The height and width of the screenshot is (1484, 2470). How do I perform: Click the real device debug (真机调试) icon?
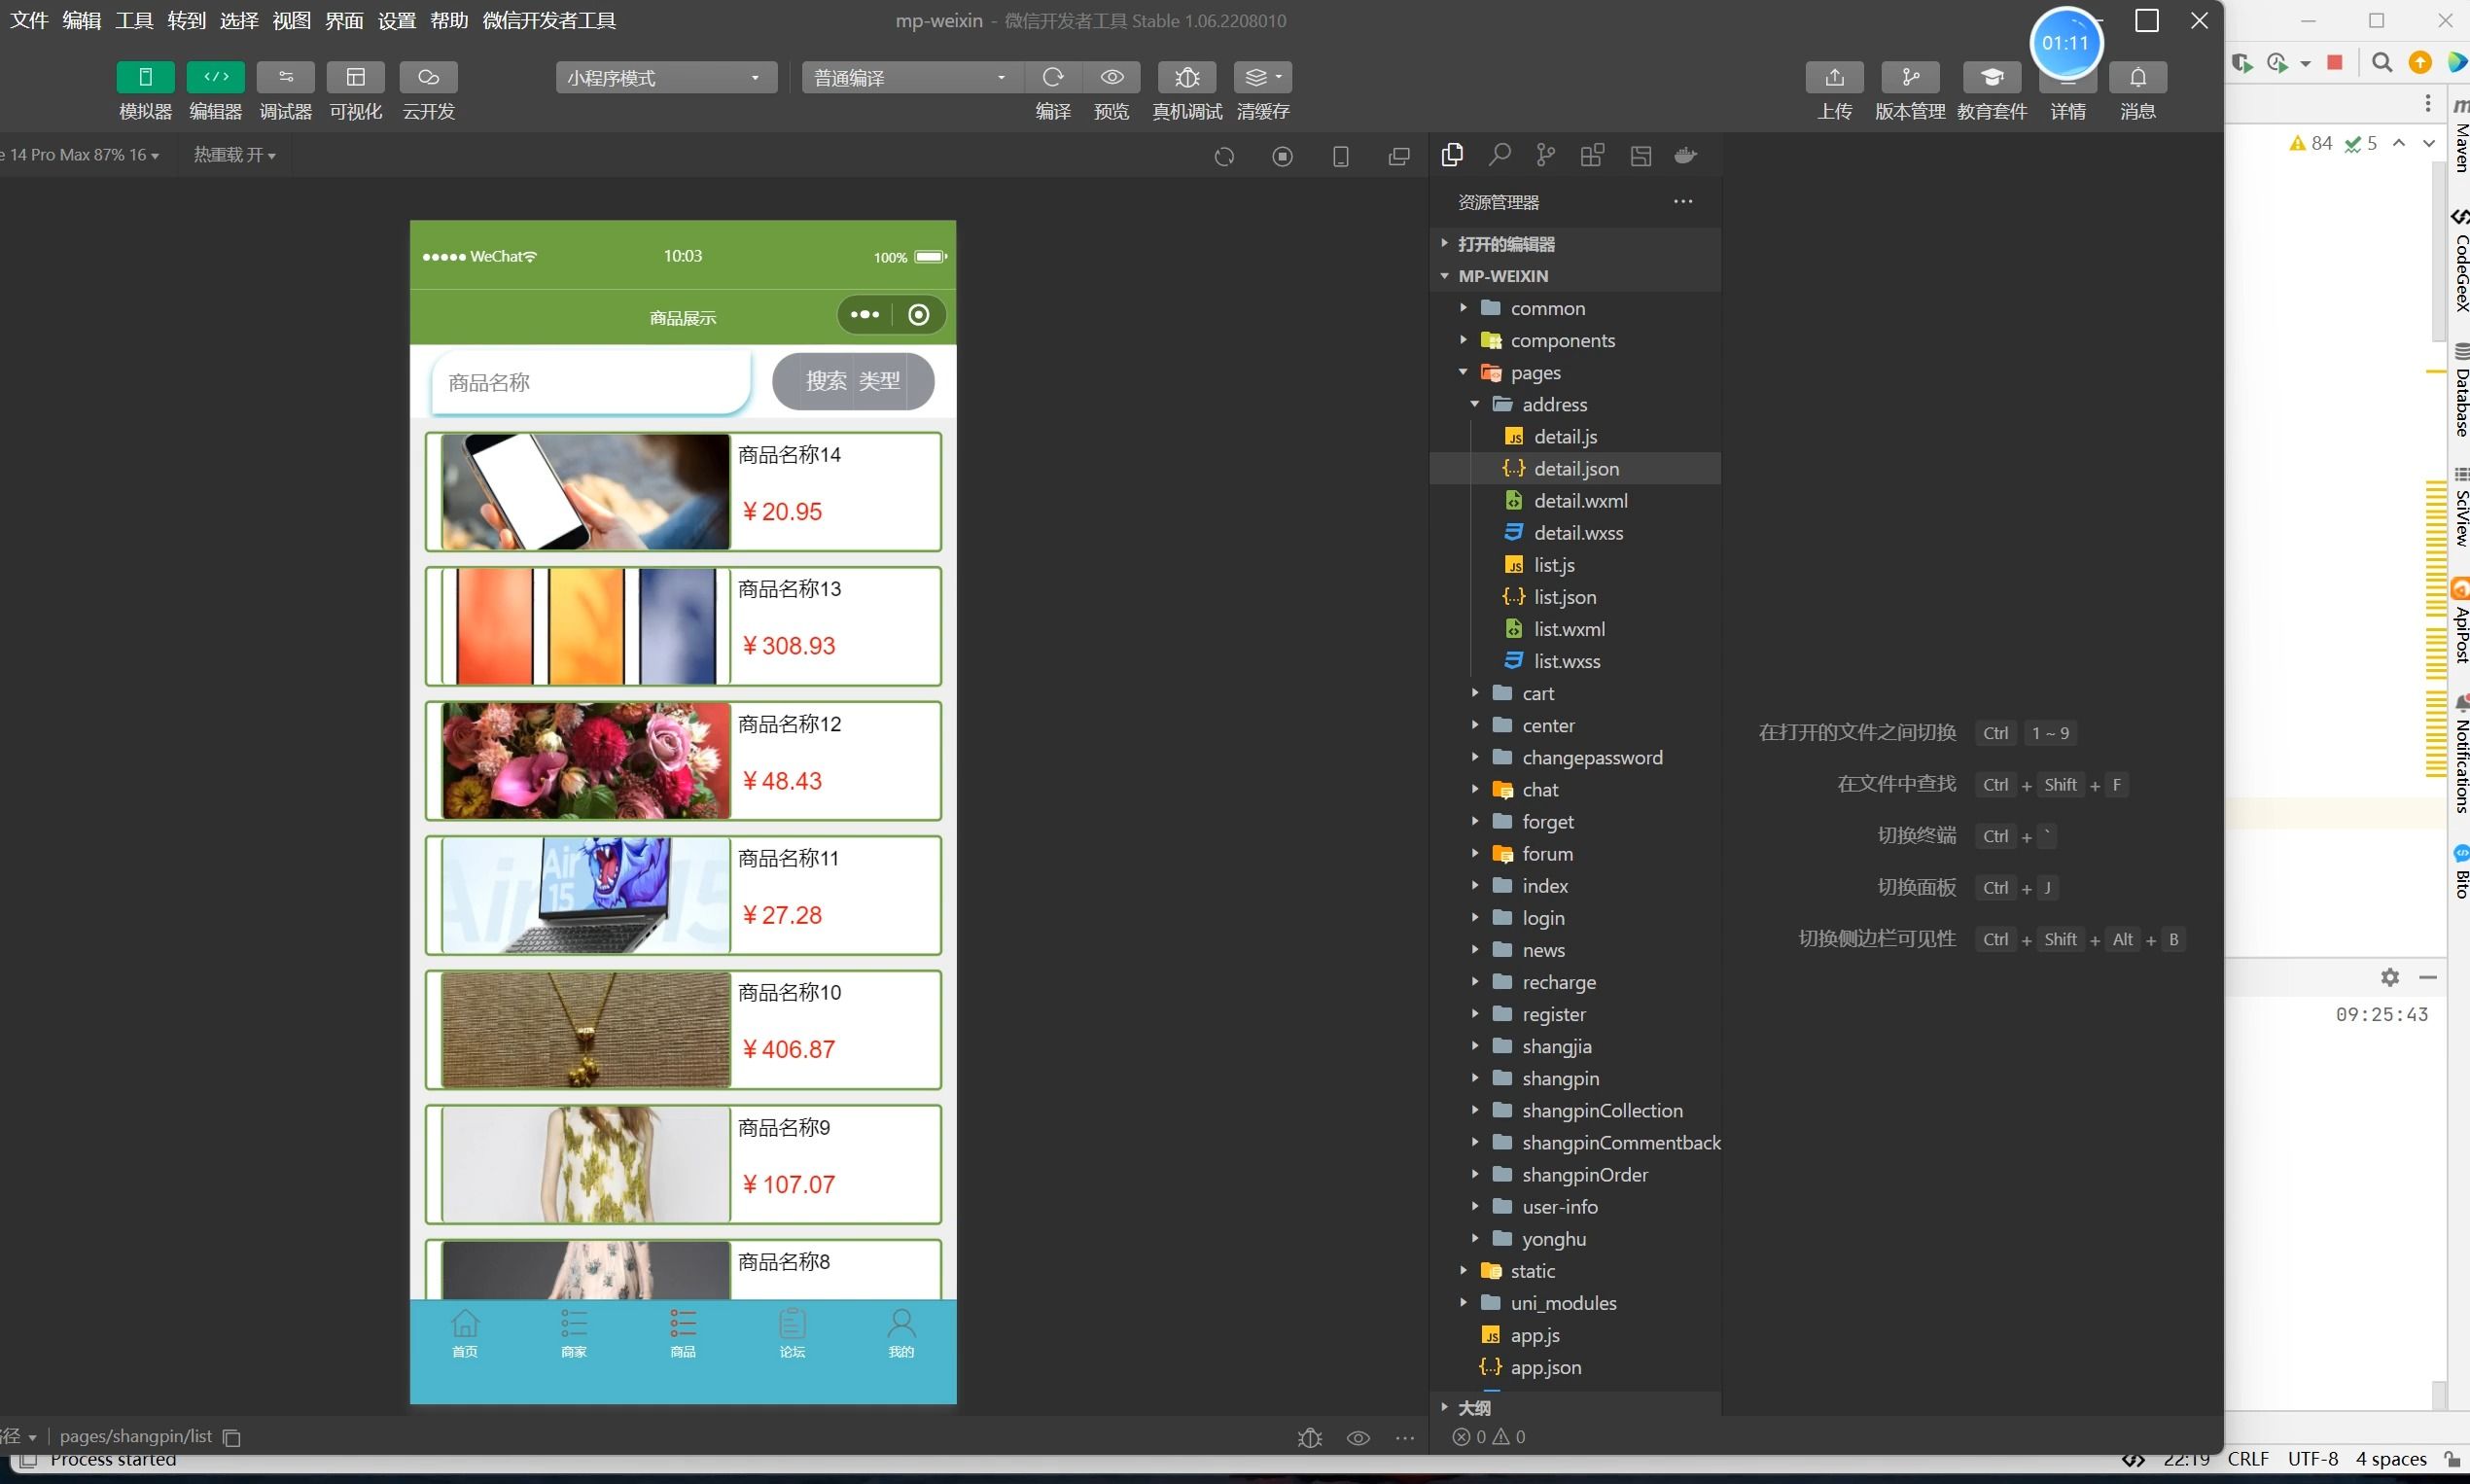click(x=1186, y=77)
